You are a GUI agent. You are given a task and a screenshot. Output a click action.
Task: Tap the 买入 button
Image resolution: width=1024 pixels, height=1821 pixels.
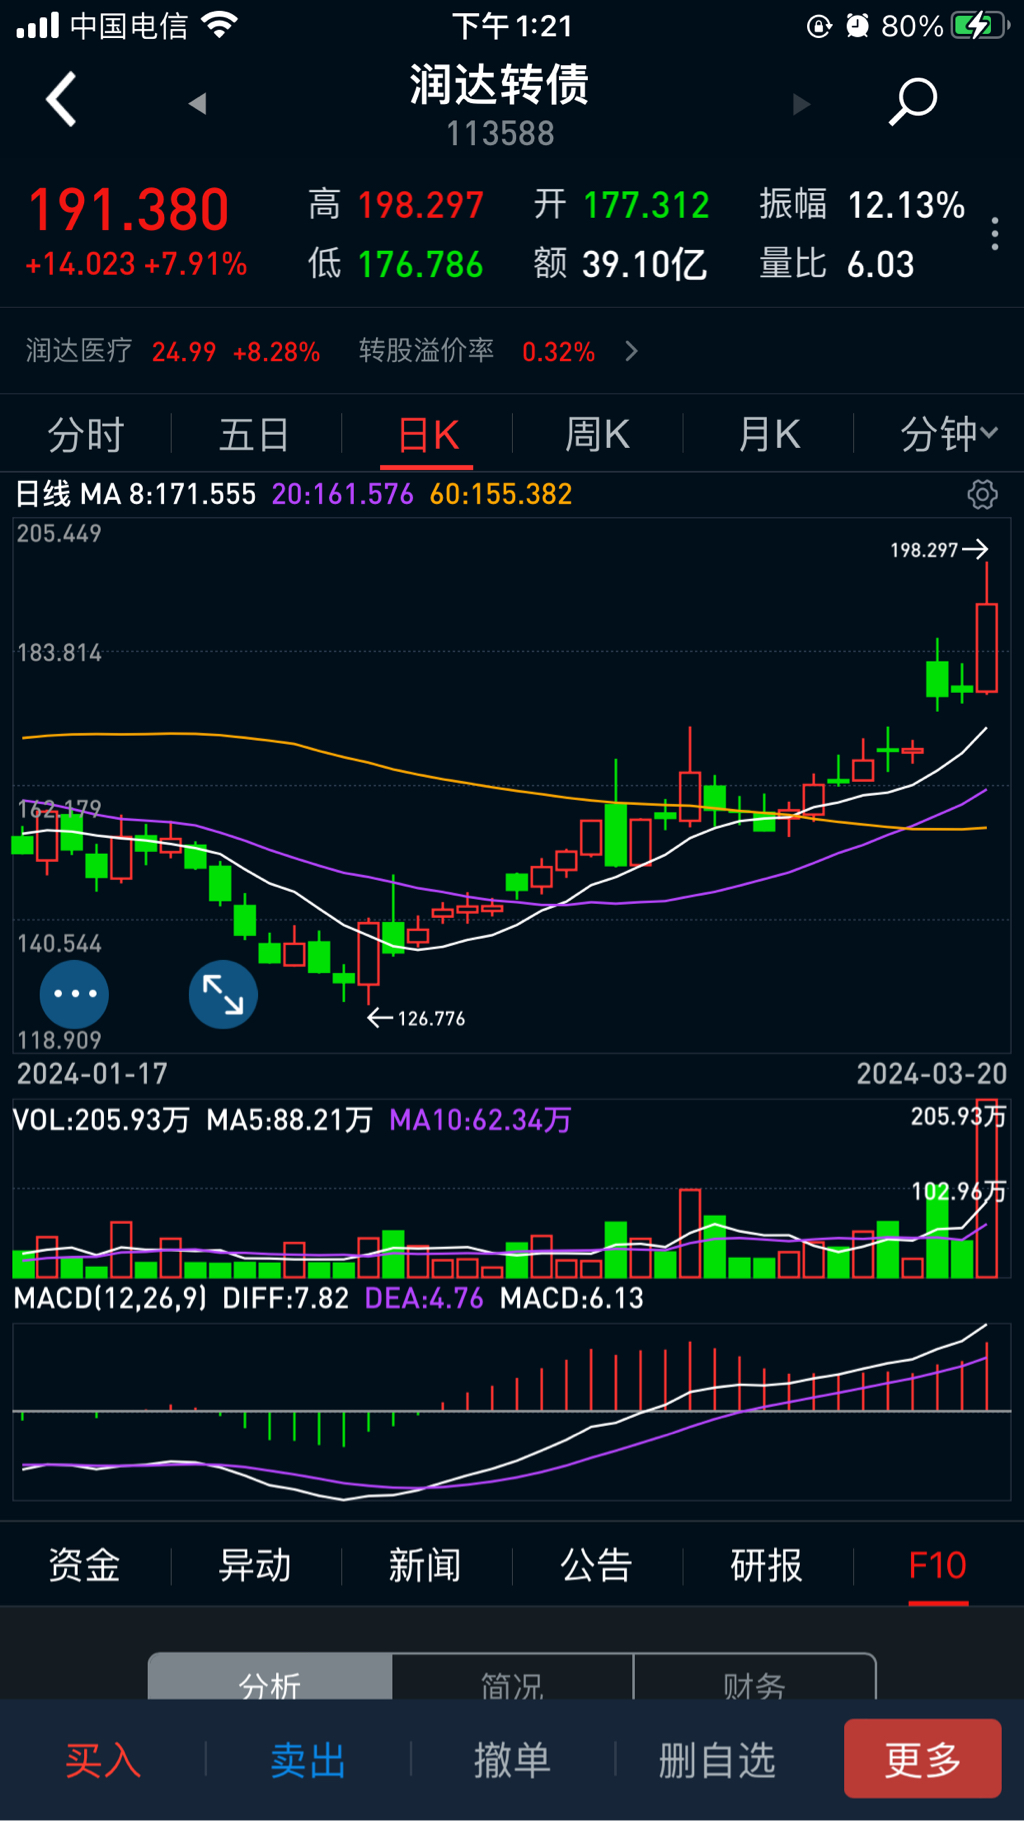click(103, 1760)
